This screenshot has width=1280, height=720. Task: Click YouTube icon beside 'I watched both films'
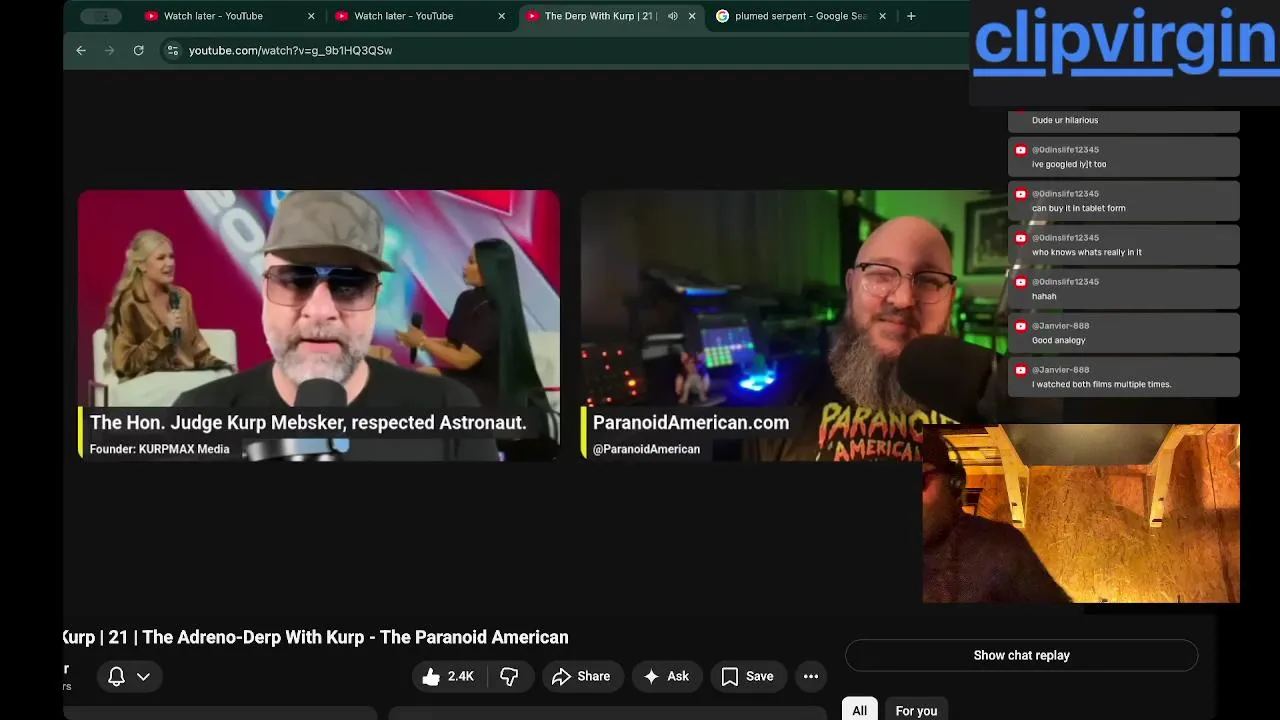(1020, 370)
